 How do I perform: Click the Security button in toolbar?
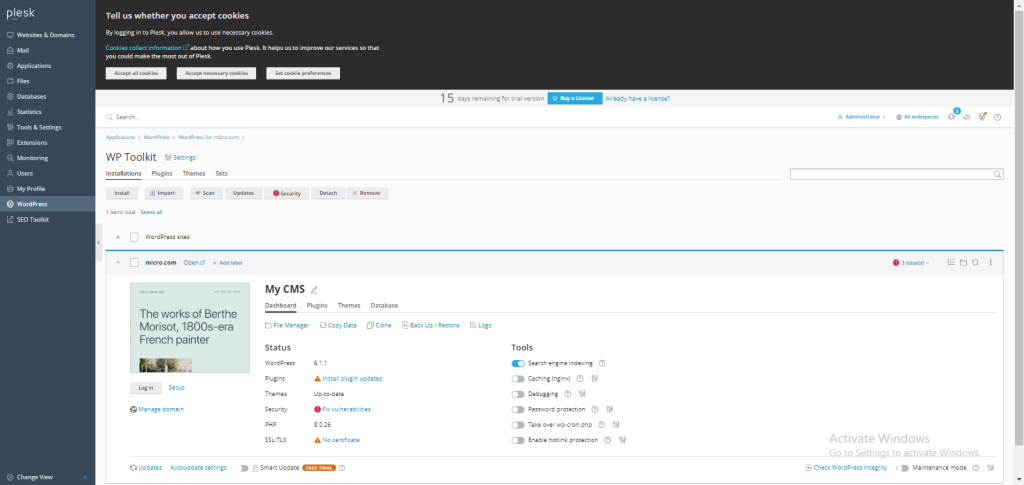(x=286, y=193)
